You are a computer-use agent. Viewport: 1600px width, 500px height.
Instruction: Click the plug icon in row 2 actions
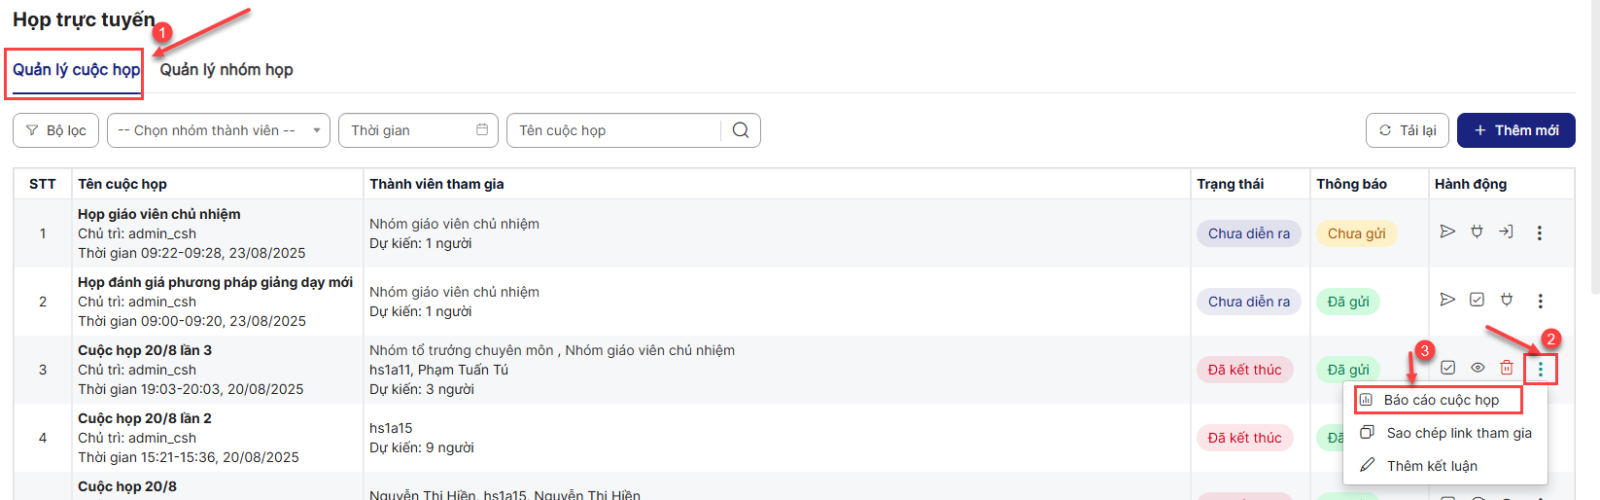(x=1507, y=300)
